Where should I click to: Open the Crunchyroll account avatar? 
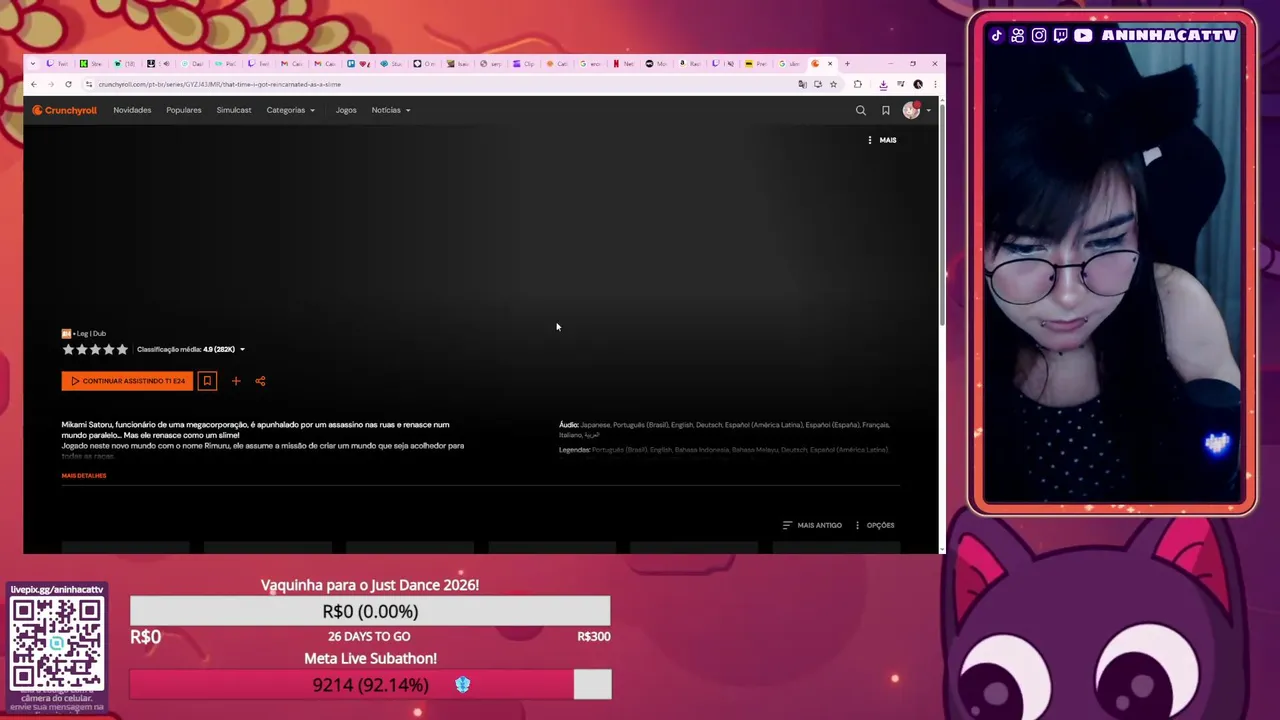click(x=911, y=110)
